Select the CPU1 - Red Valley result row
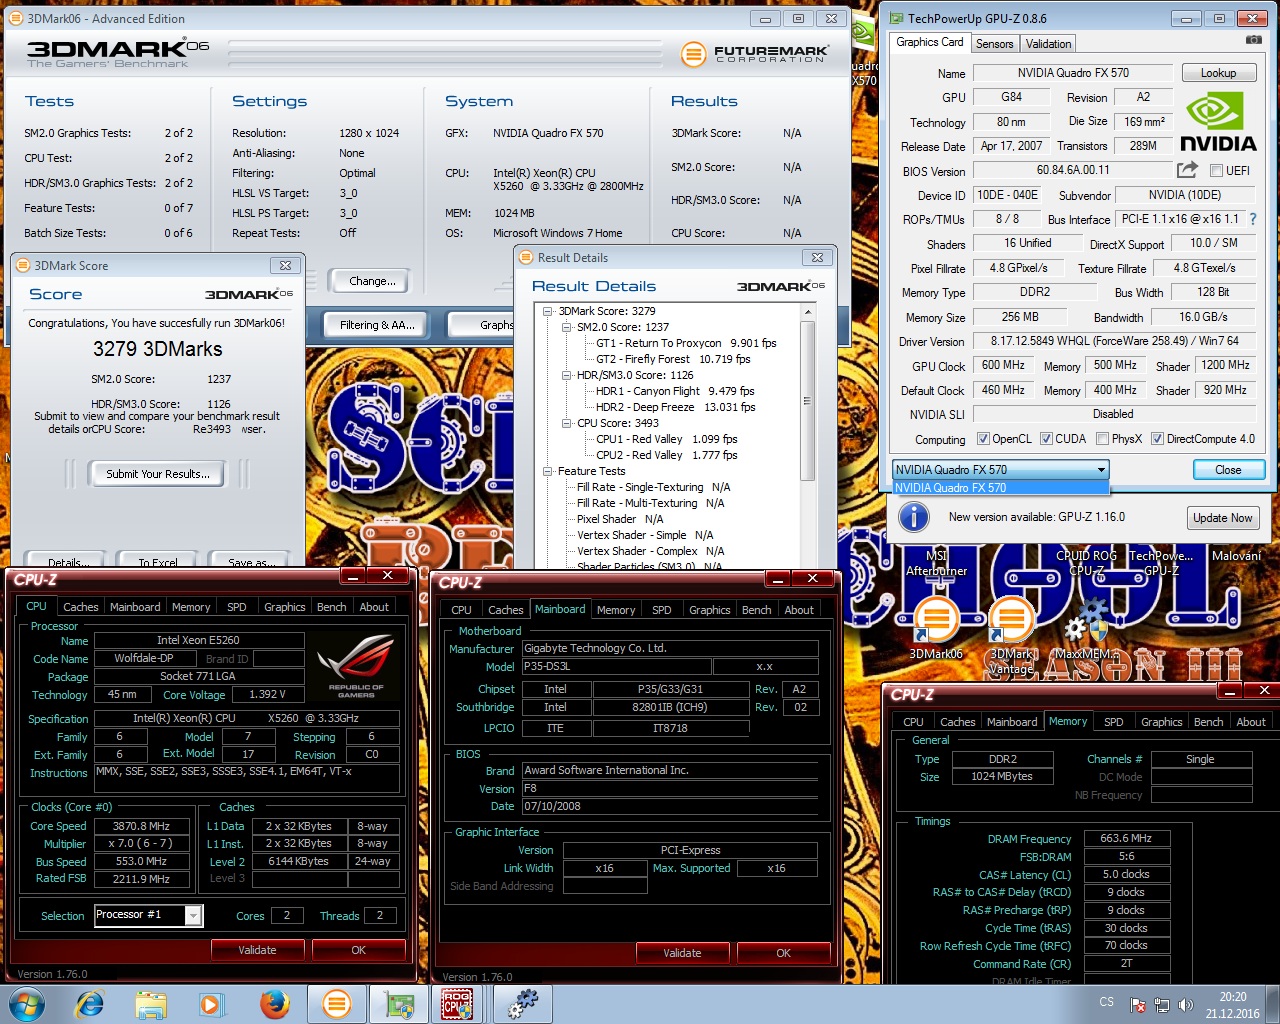This screenshot has height=1024, width=1280. pyautogui.click(x=666, y=439)
